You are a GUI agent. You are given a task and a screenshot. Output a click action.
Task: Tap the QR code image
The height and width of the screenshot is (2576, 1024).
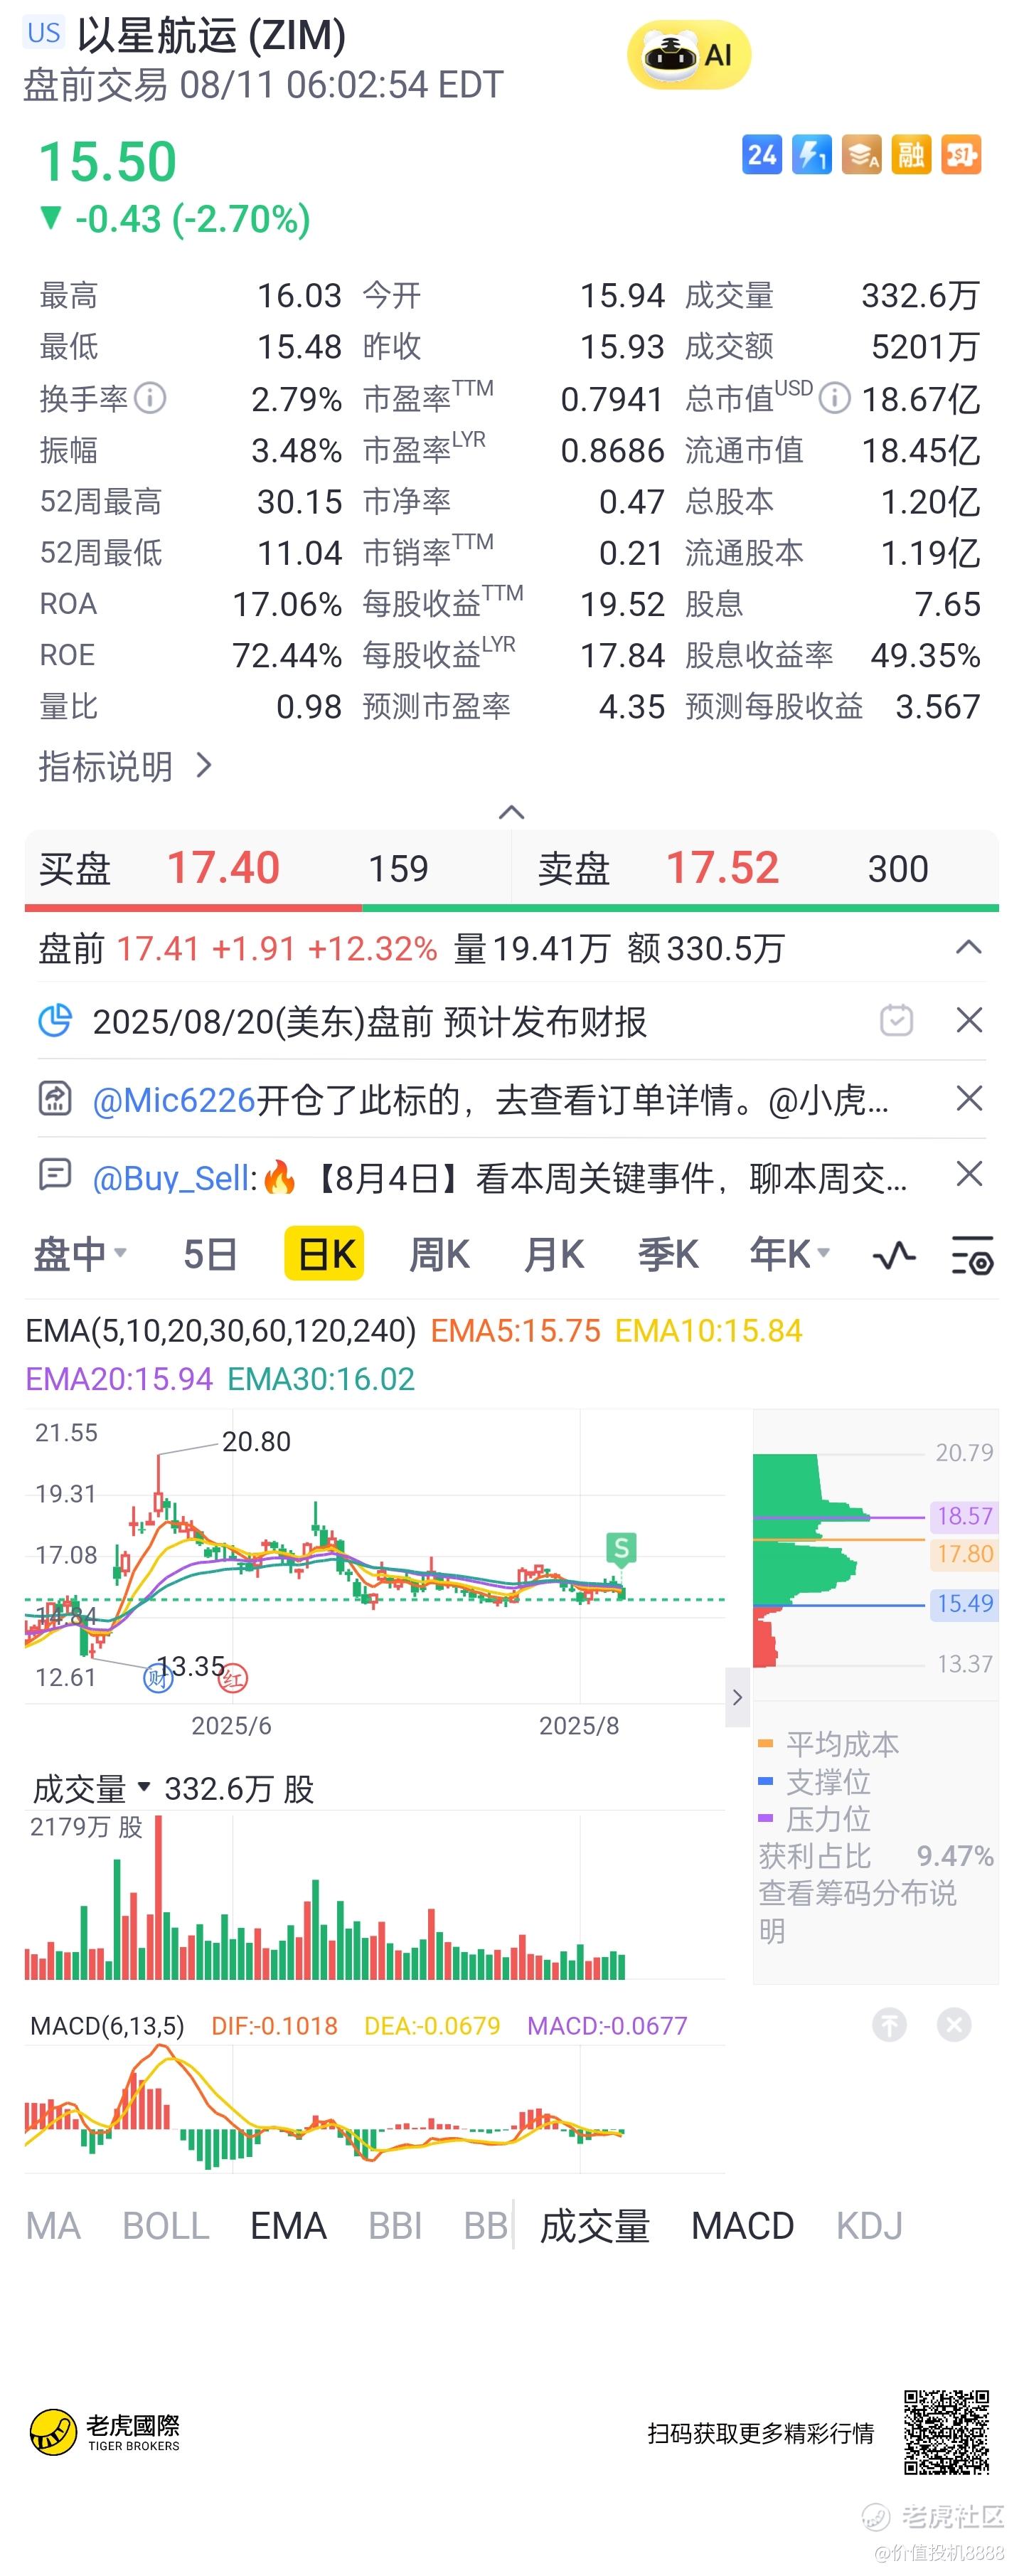pos(946,2432)
